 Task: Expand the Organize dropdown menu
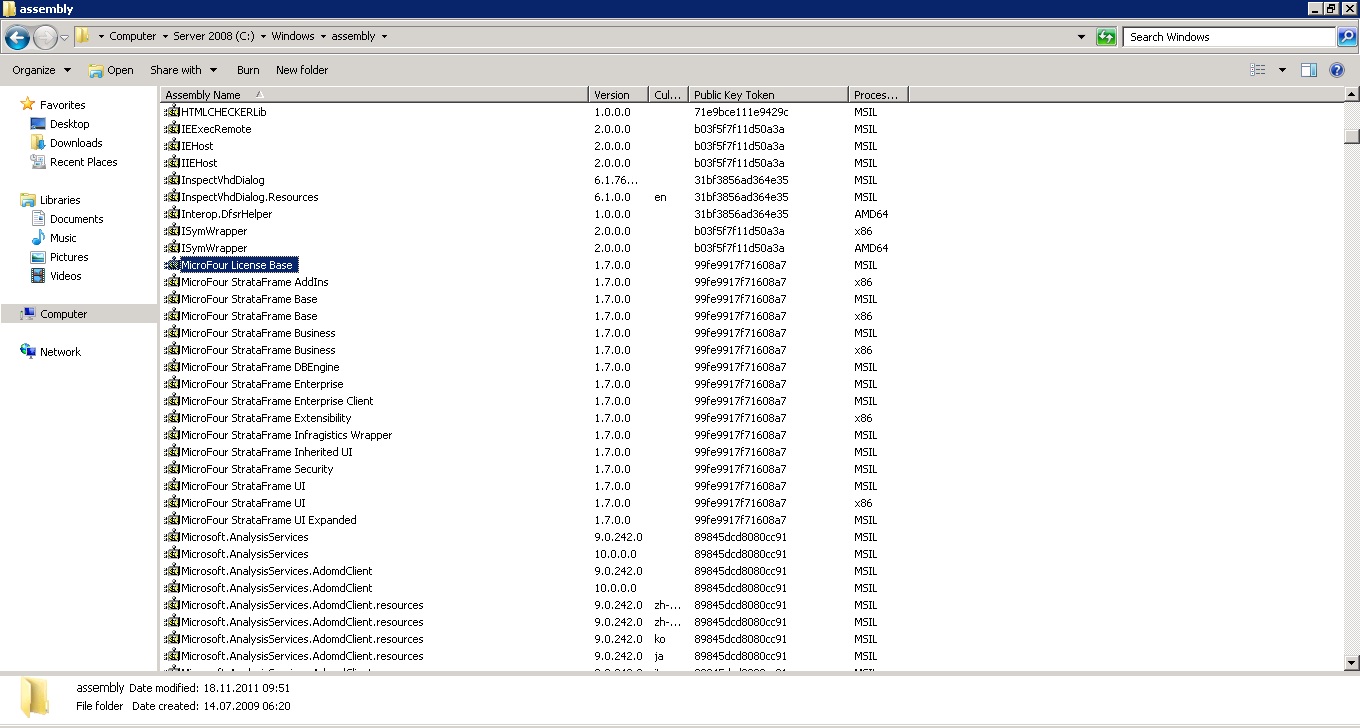click(41, 70)
